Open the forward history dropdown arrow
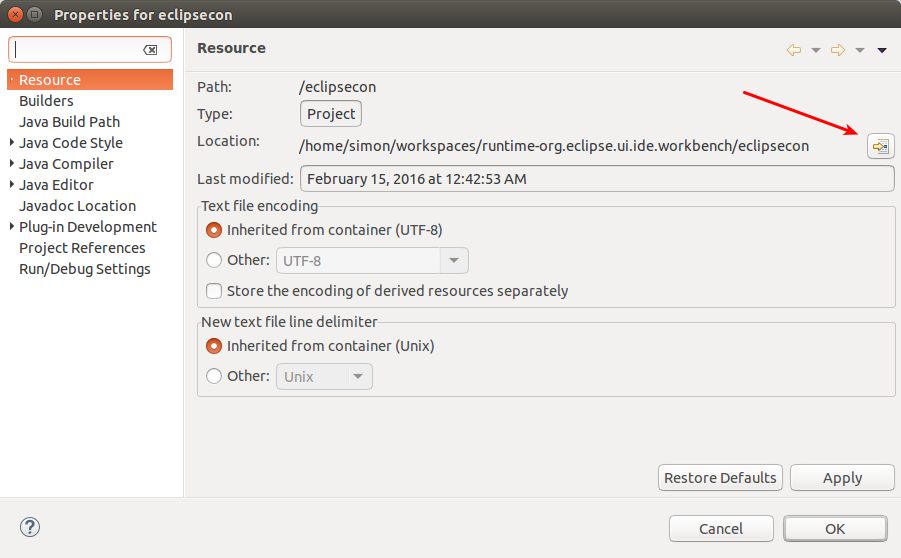This screenshot has width=901, height=558. point(860,51)
